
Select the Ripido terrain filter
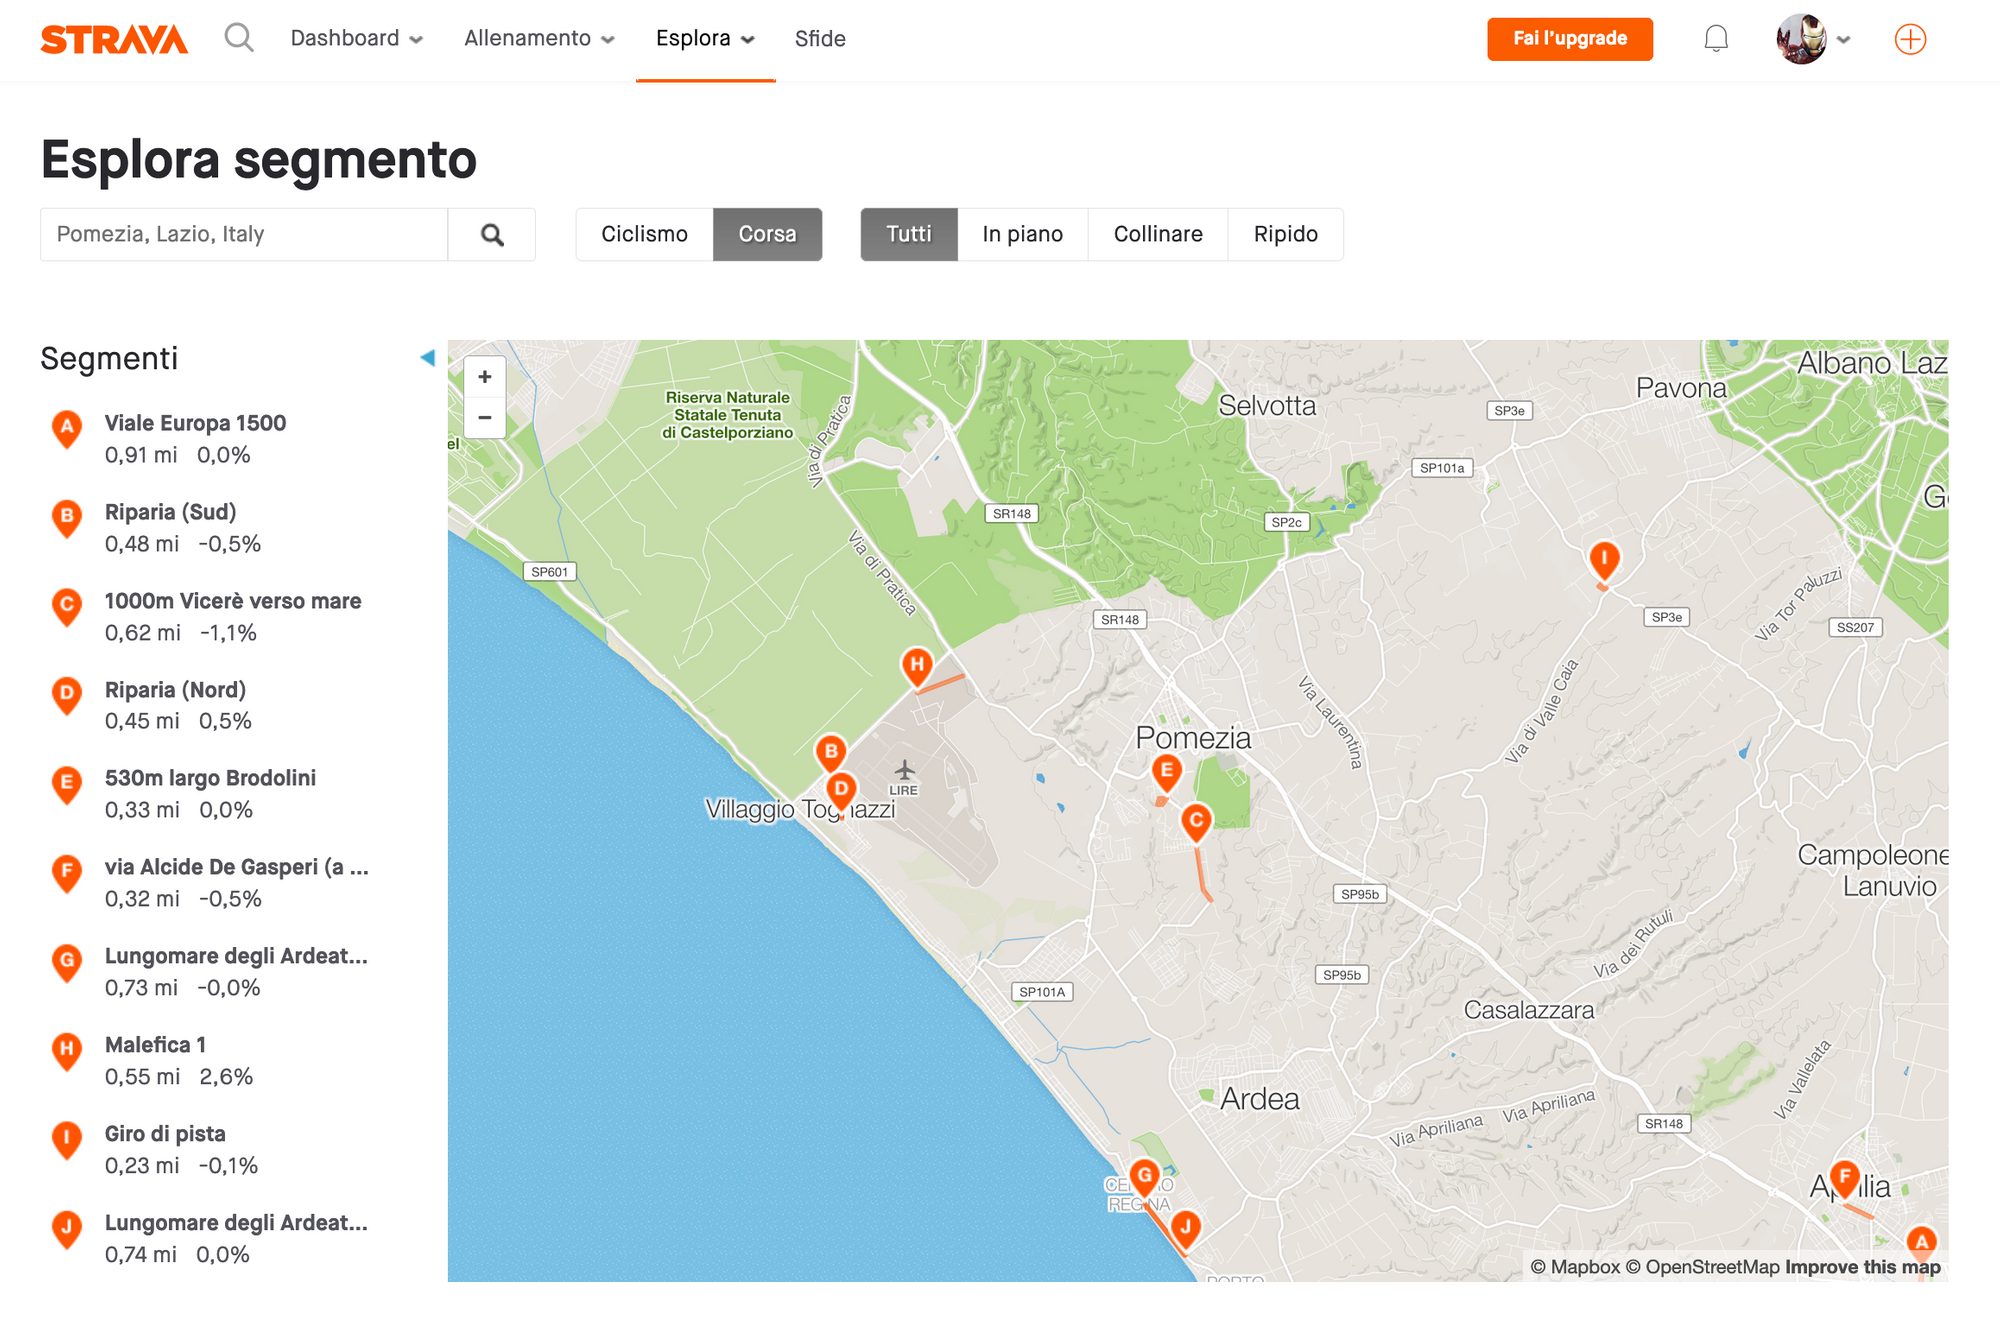point(1285,235)
